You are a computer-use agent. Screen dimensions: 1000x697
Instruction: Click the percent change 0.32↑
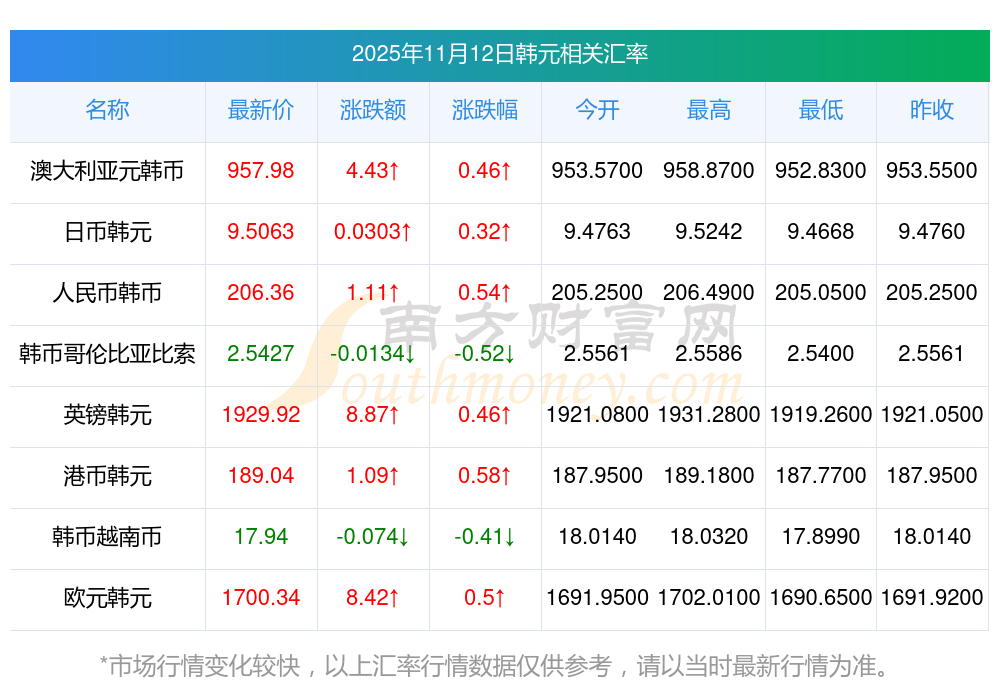tap(485, 231)
